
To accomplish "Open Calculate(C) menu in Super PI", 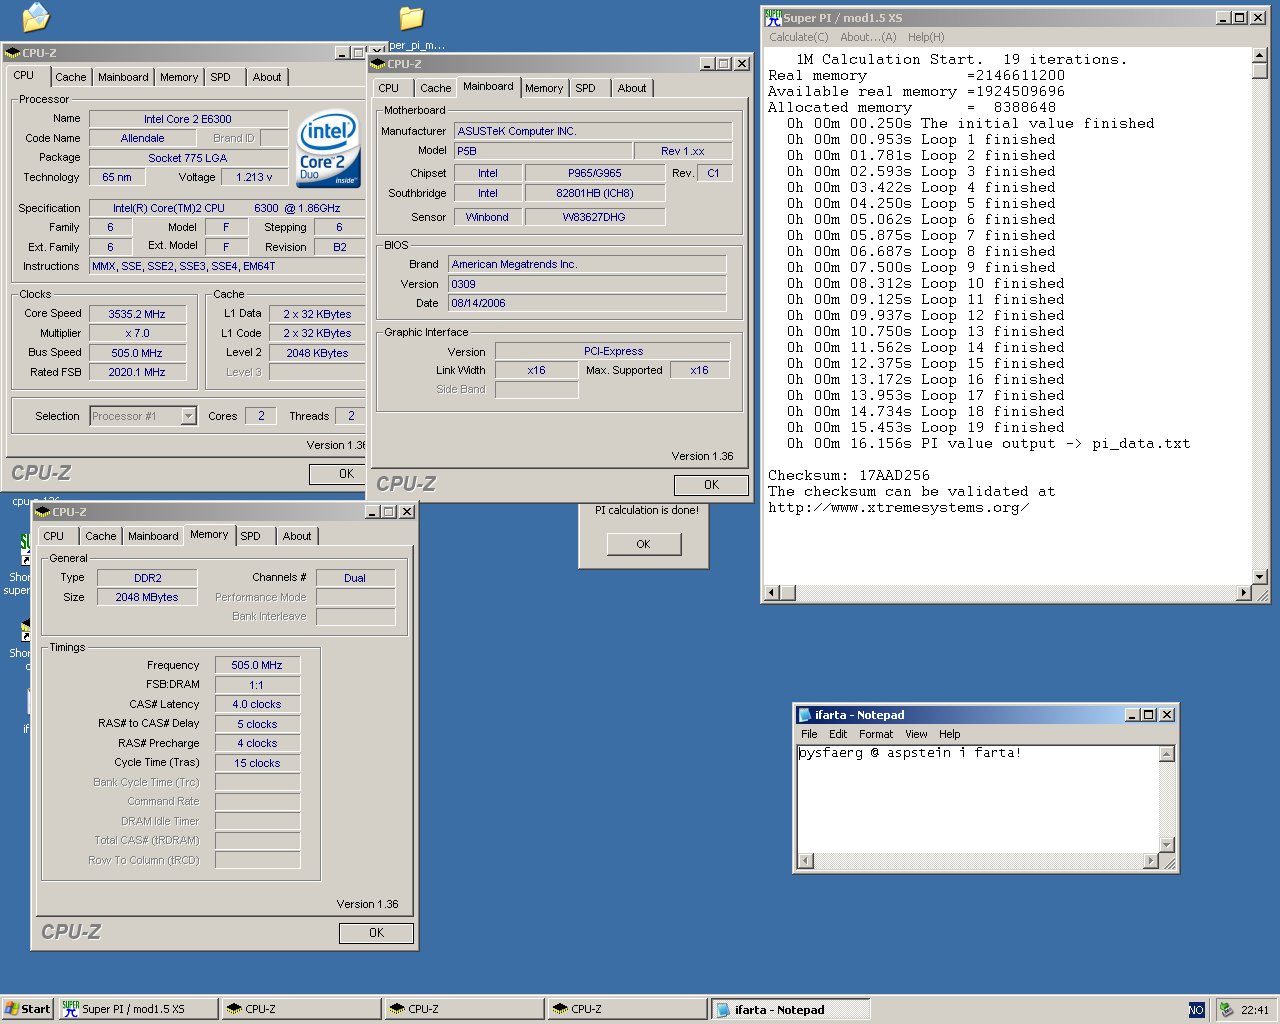I will (x=798, y=37).
